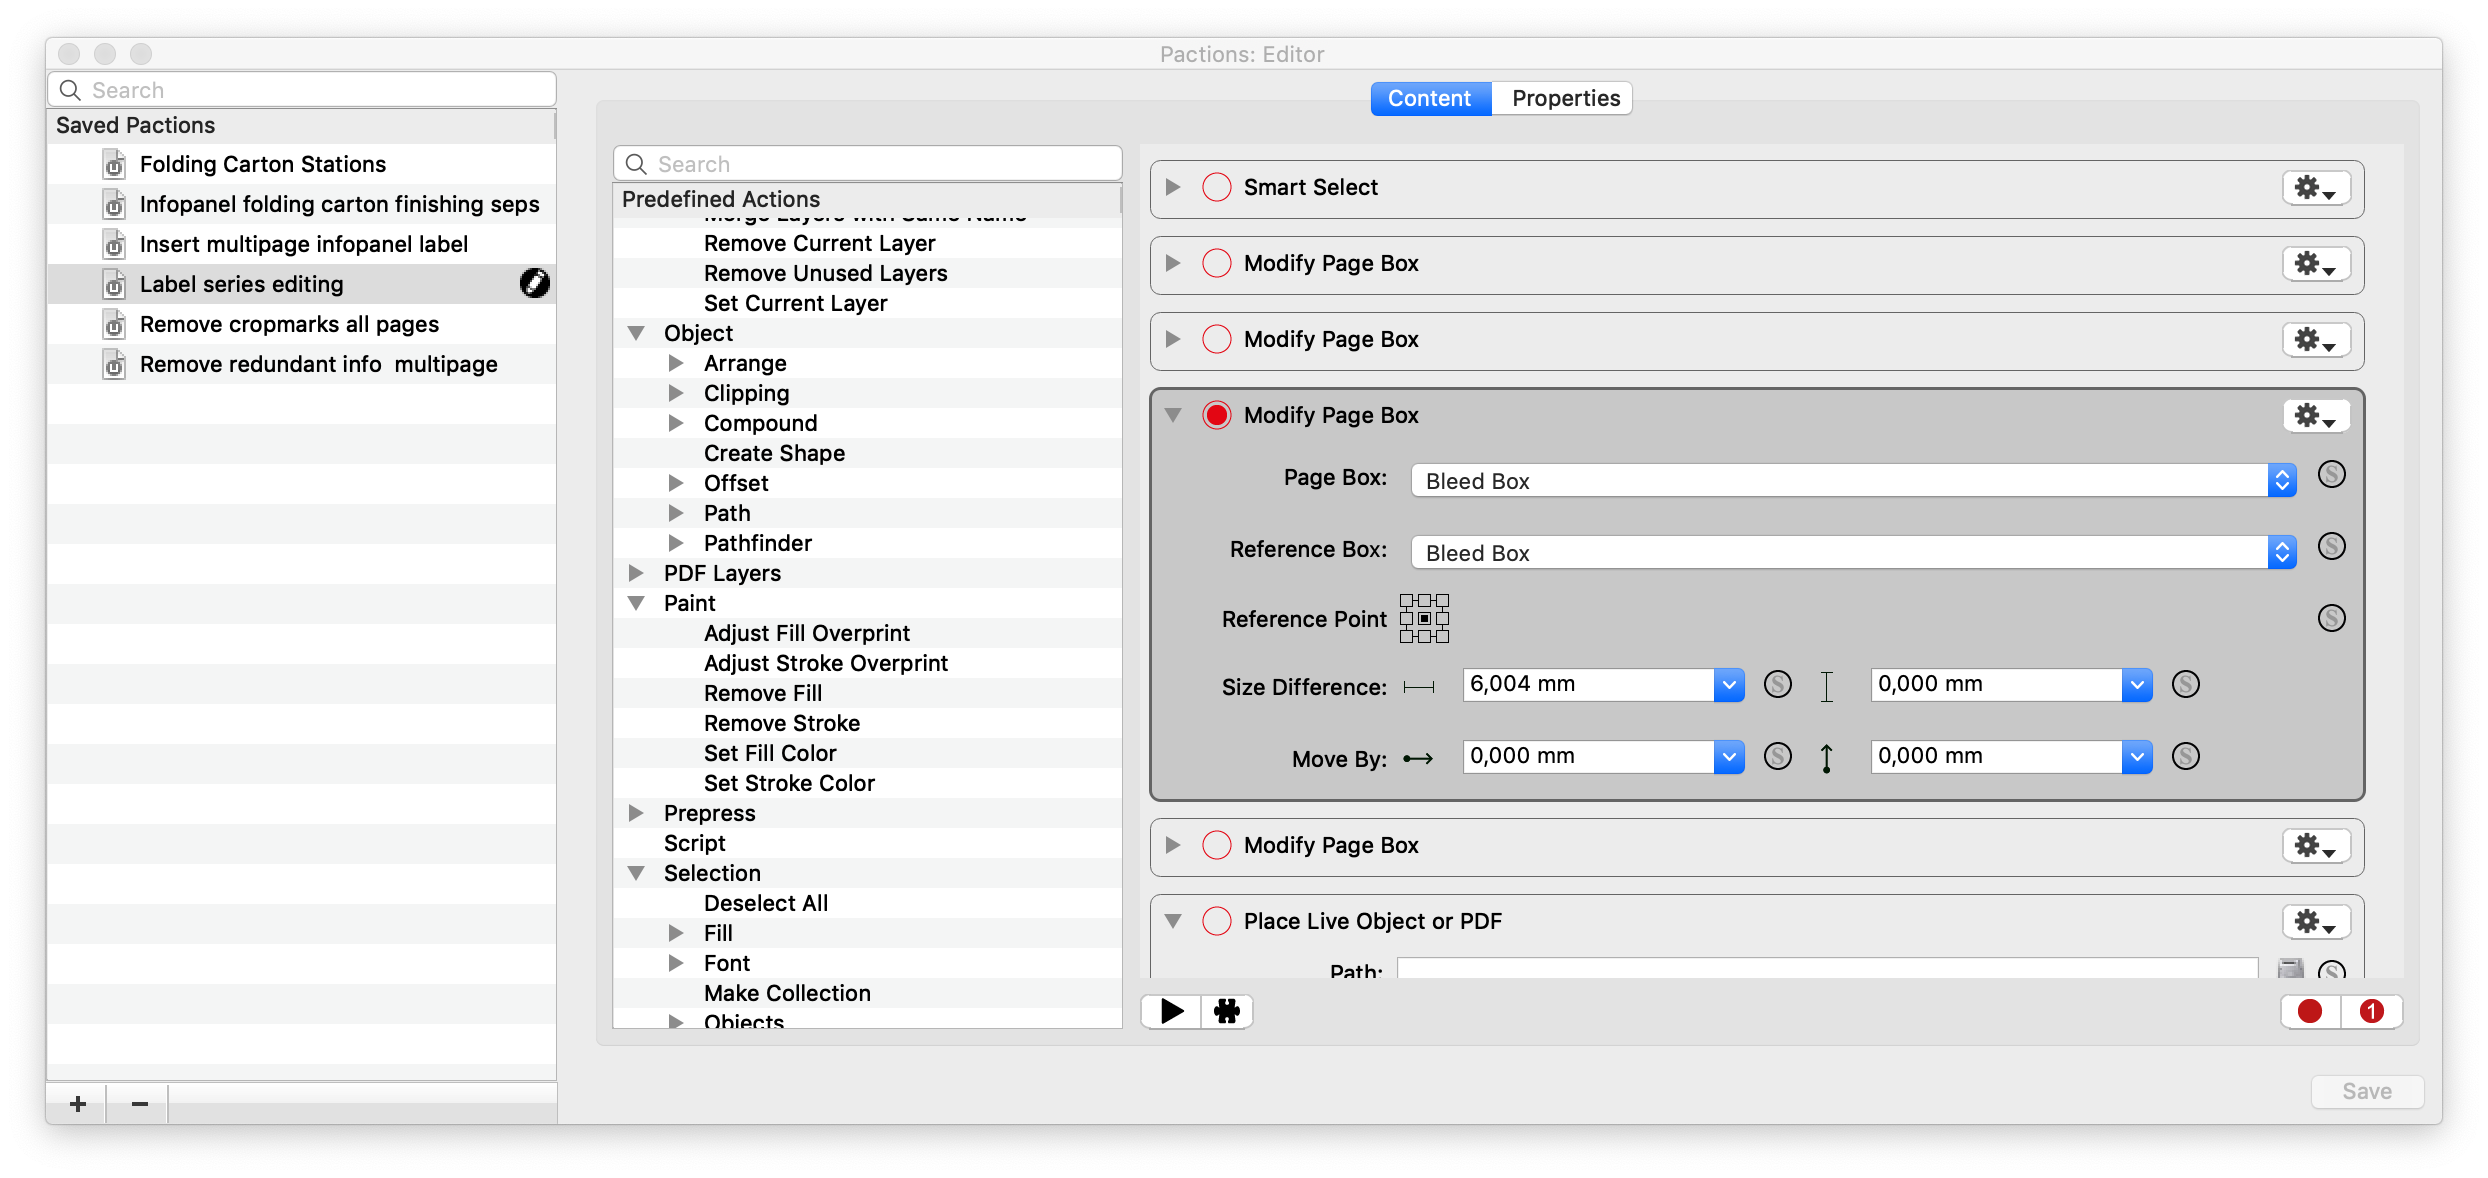The width and height of the screenshot is (2488, 1178).
Task: Add a new Paction with plus button
Action: [x=78, y=1104]
